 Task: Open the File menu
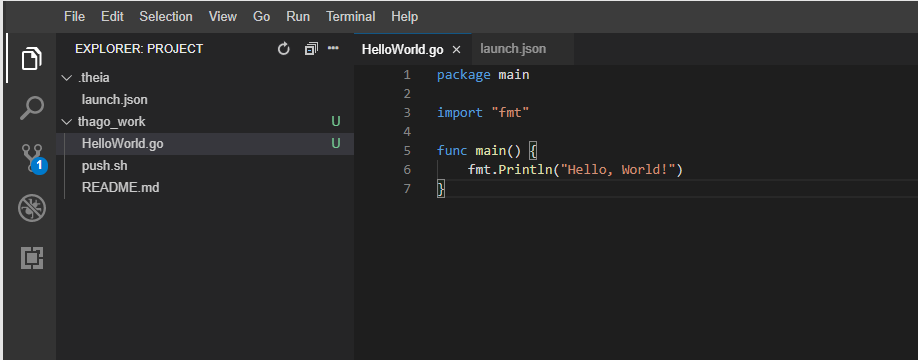coord(74,16)
